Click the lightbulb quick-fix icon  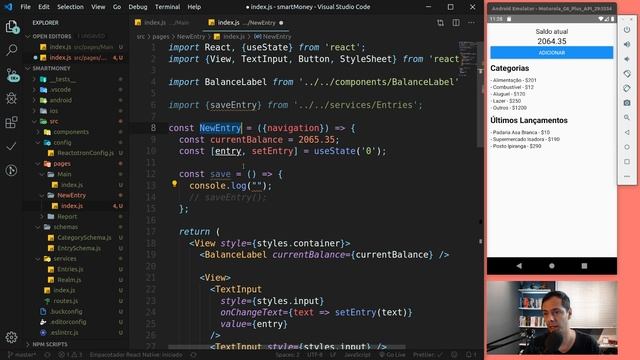[x=174, y=184]
